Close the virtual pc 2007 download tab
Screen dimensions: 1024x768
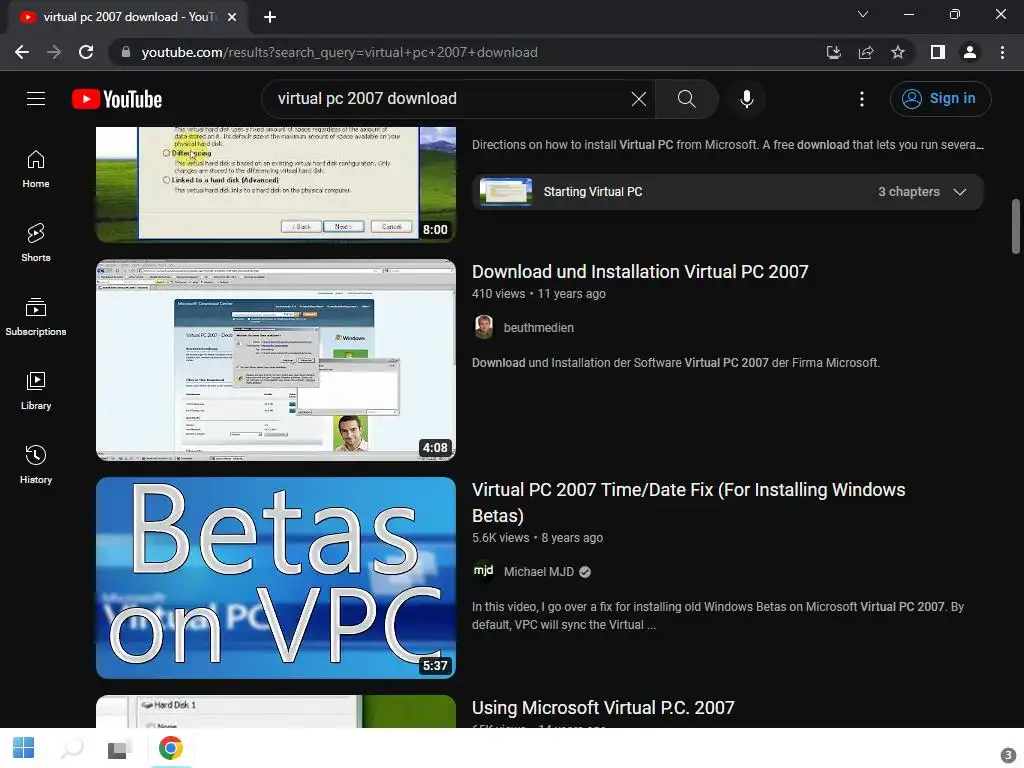coord(232,17)
